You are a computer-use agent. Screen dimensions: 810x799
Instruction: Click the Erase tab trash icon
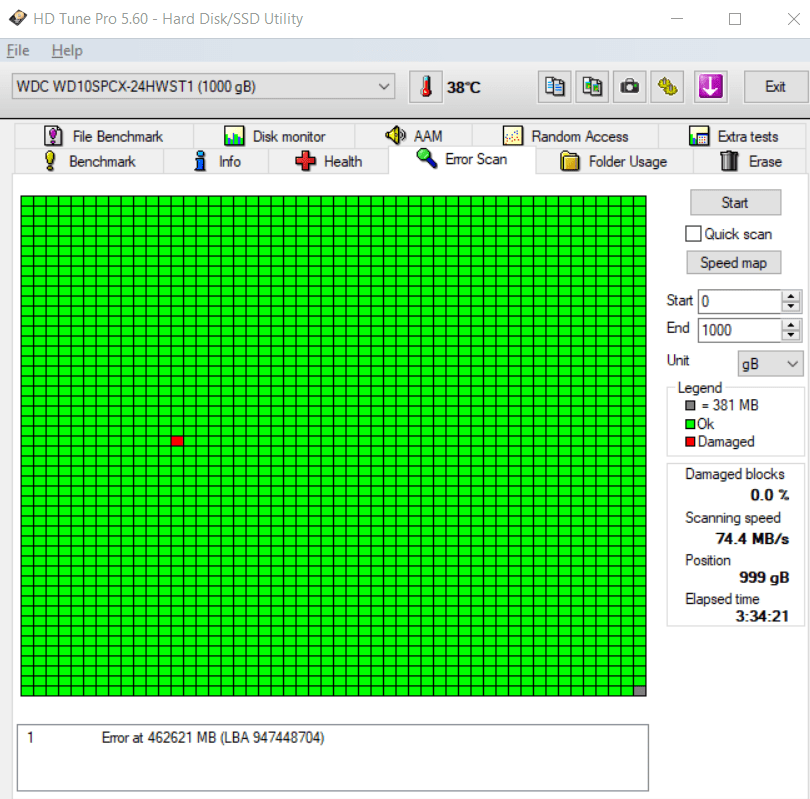(x=729, y=159)
